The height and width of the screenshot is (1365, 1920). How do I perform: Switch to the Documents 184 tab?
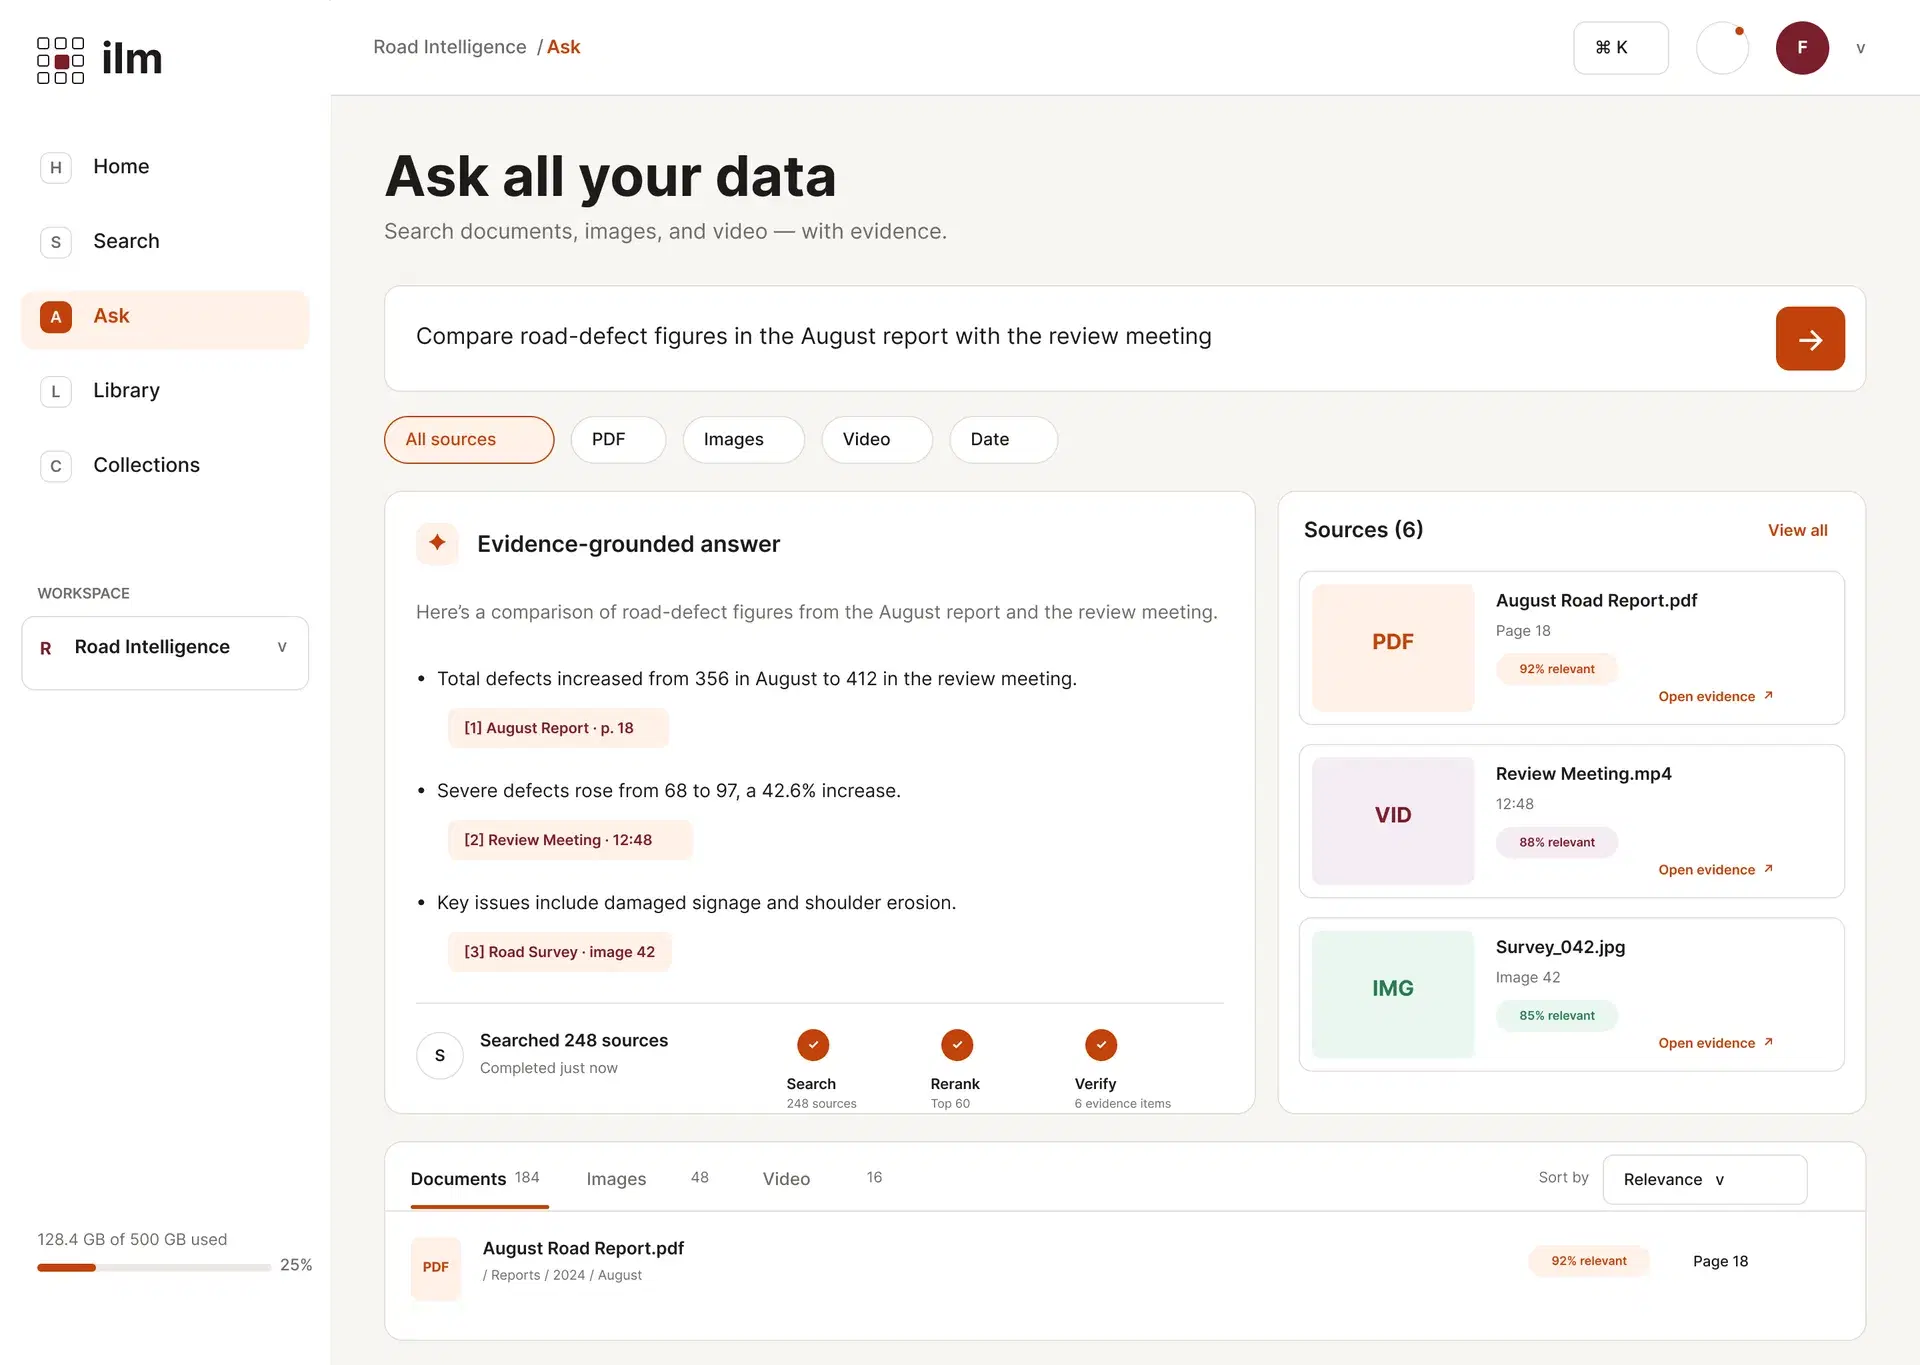[479, 1180]
